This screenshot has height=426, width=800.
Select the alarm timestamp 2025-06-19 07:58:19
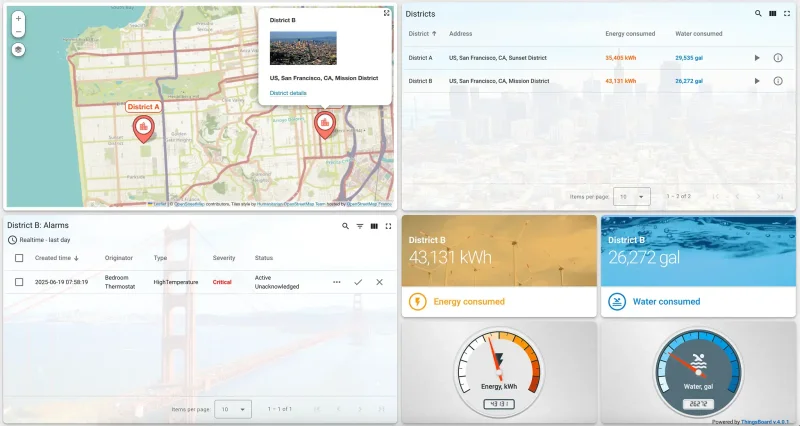(61, 282)
